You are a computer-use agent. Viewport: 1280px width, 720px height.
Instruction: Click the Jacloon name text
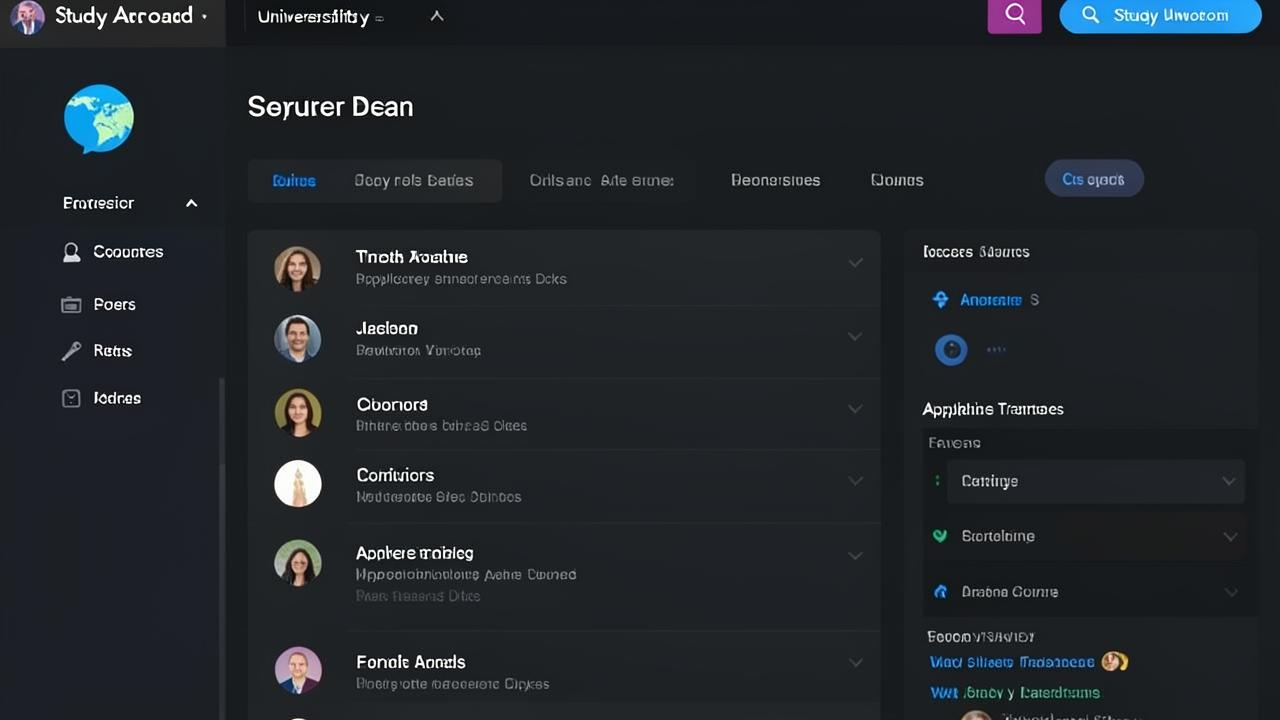pos(387,328)
